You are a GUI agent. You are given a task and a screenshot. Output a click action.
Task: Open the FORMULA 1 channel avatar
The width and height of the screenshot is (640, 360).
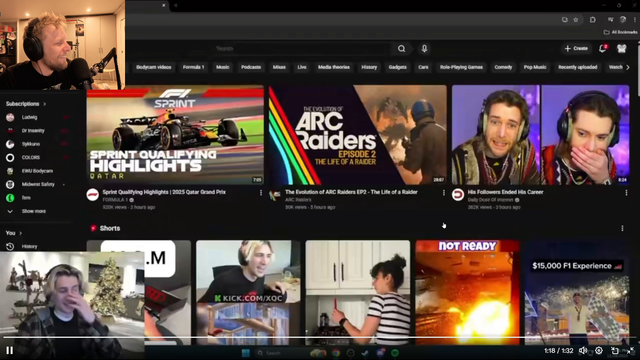[x=93, y=195]
